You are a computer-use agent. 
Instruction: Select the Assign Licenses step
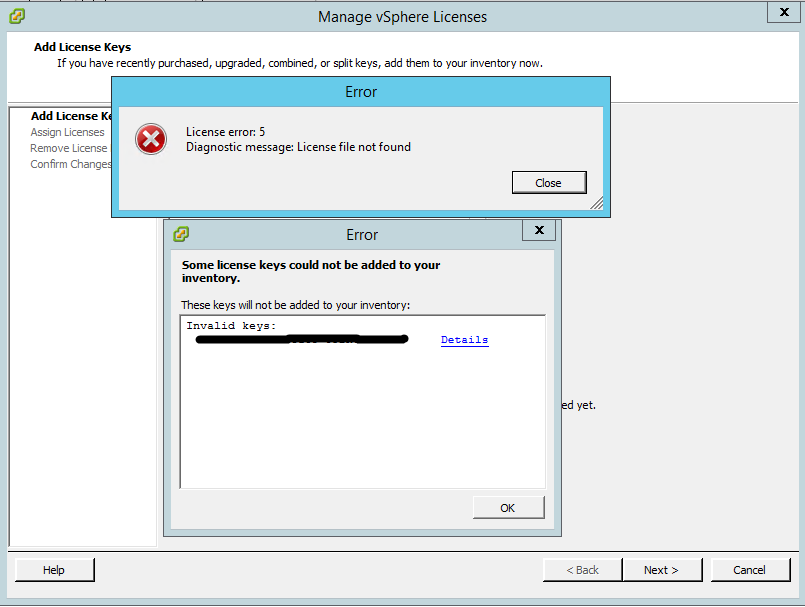[67, 132]
